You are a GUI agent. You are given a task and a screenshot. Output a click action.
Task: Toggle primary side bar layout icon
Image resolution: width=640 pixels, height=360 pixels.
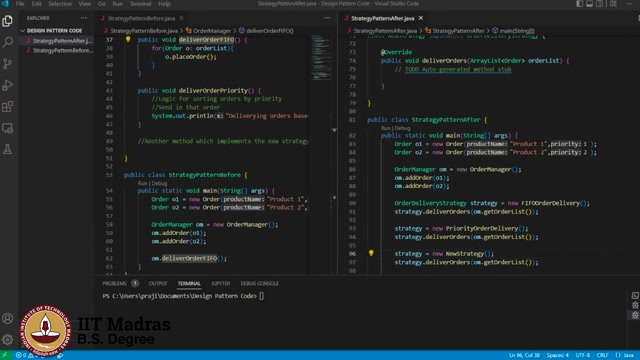580,4
